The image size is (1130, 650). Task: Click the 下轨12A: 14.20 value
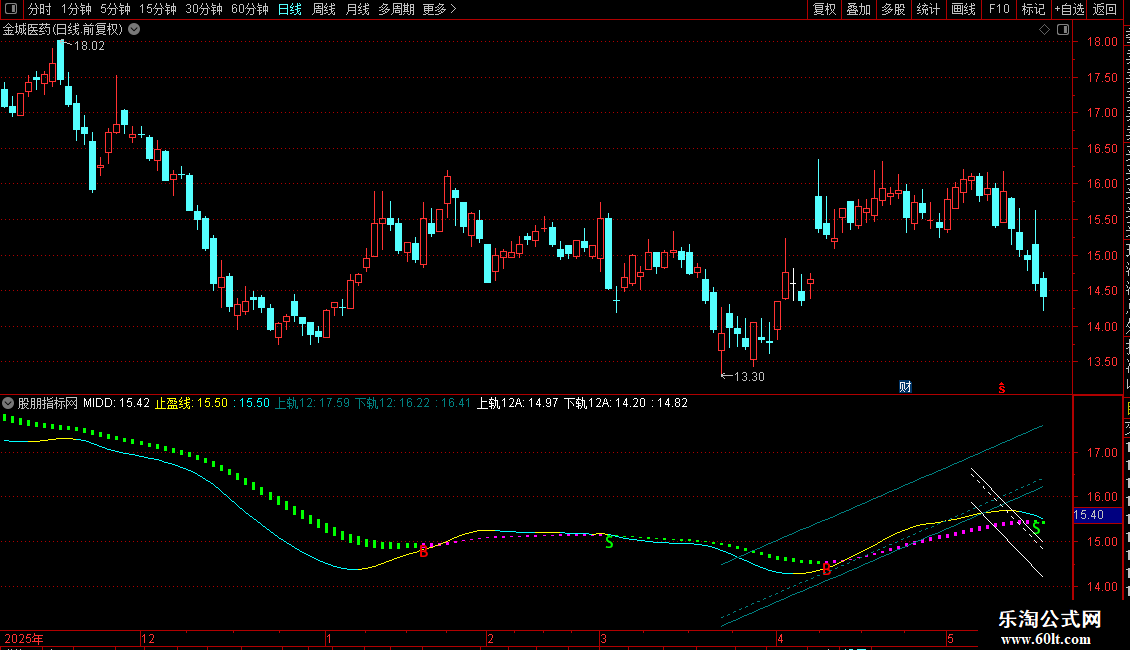point(605,404)
